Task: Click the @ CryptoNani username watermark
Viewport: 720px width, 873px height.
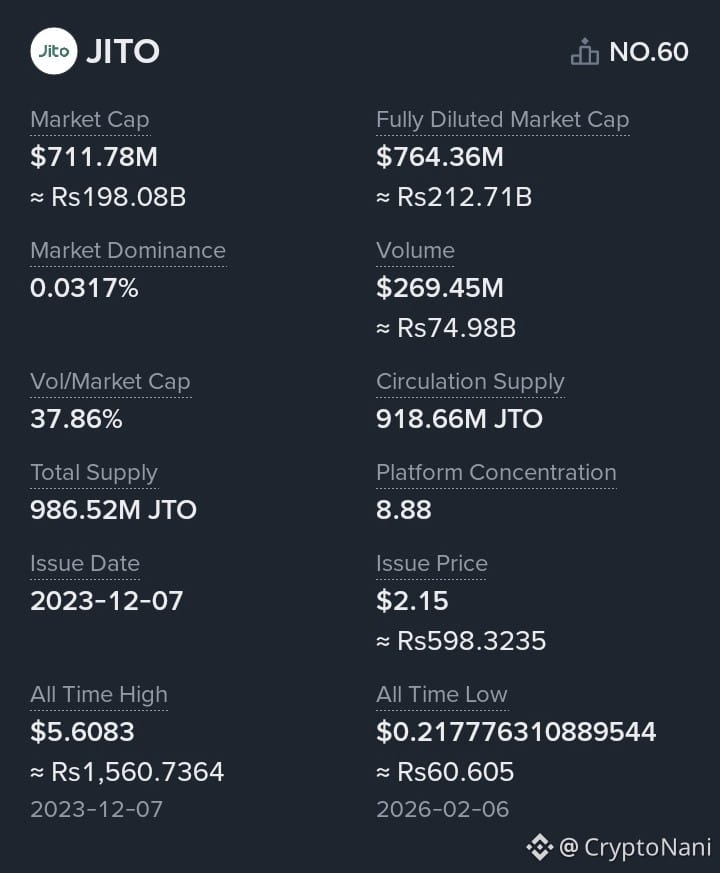Action: click(x=635, y=847)
